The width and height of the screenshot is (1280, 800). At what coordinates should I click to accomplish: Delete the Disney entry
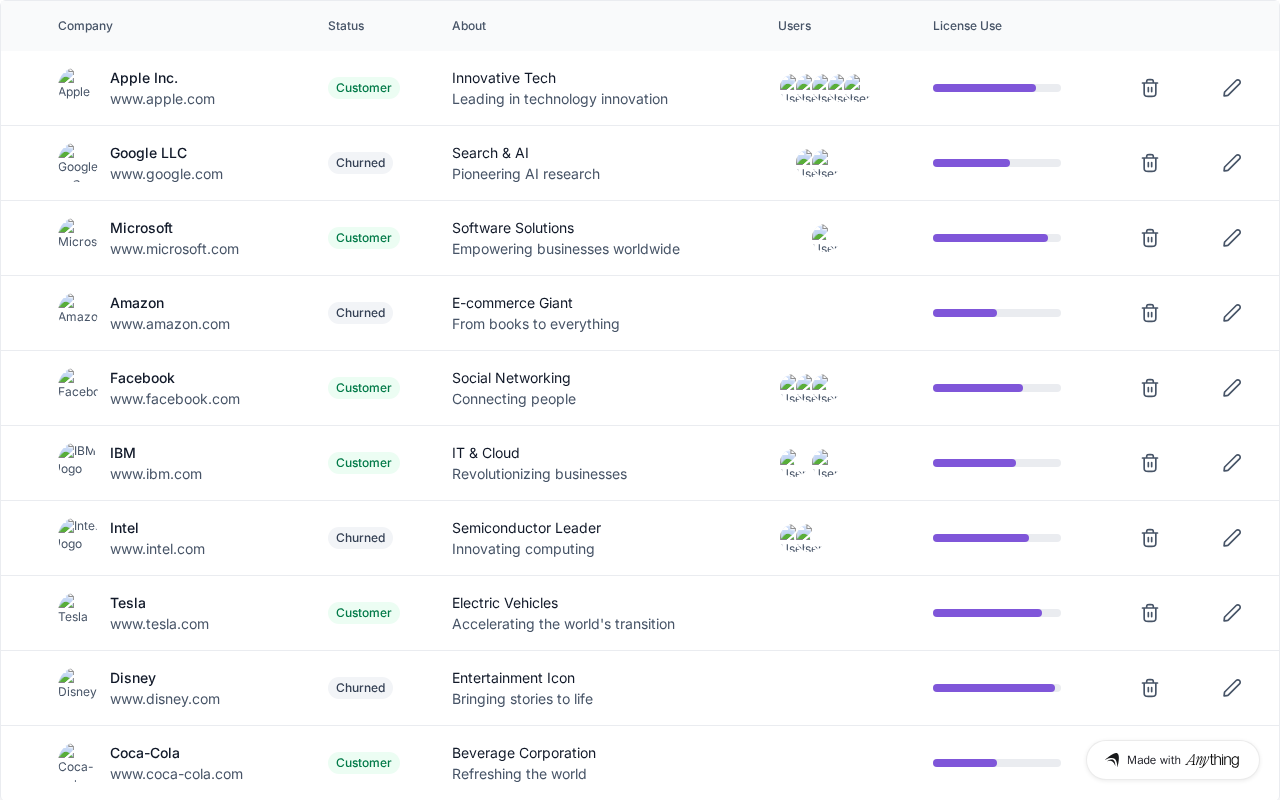pyautogui.click(x=1150, y=688)
